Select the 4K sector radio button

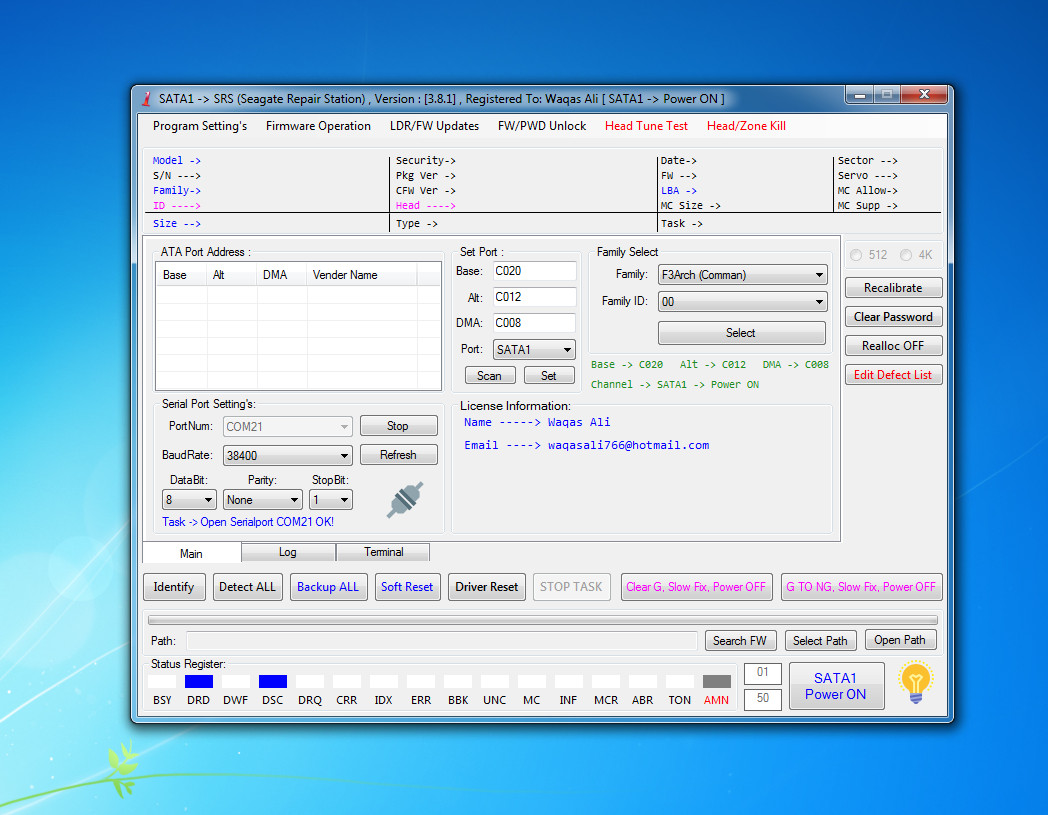click(x=906, y=255)
